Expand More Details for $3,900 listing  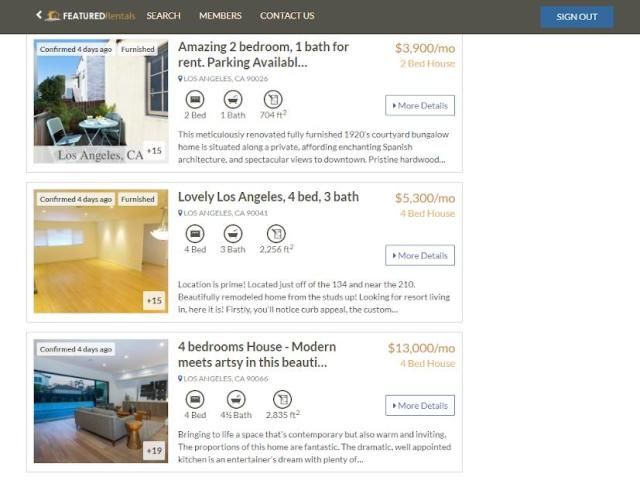420,106
